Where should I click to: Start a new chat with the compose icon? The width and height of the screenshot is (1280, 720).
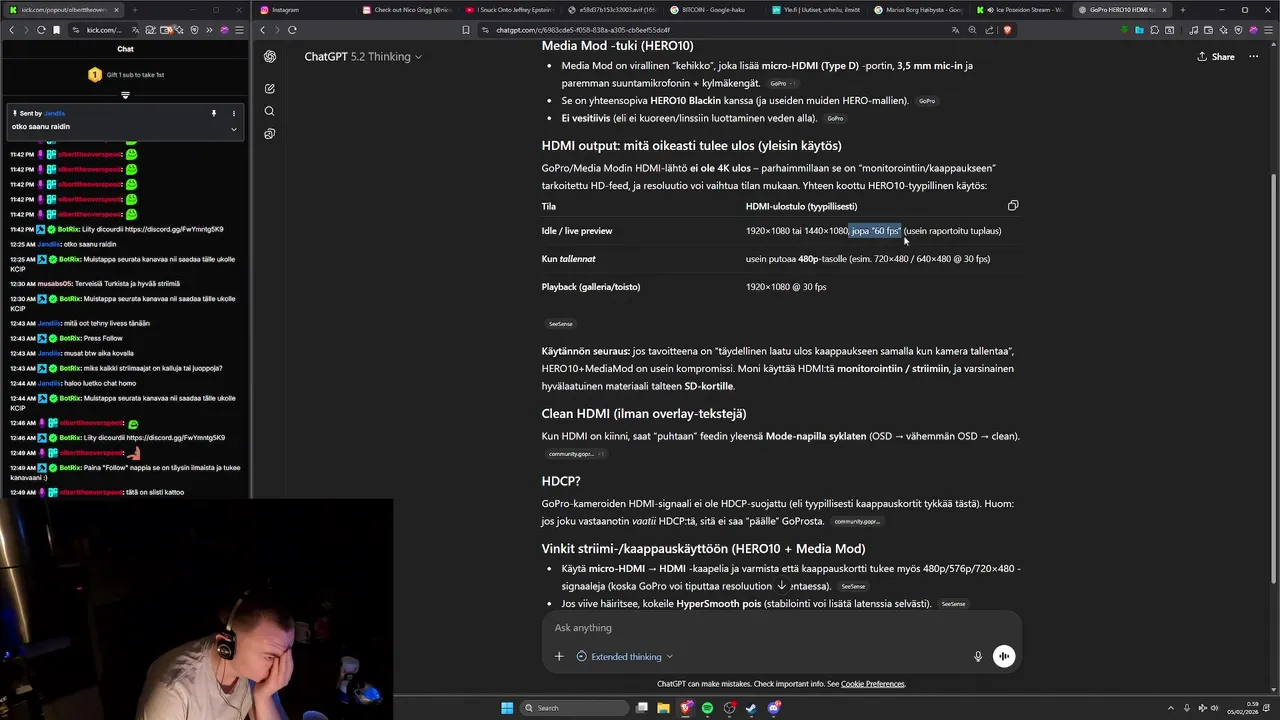(x=270, y=89)
